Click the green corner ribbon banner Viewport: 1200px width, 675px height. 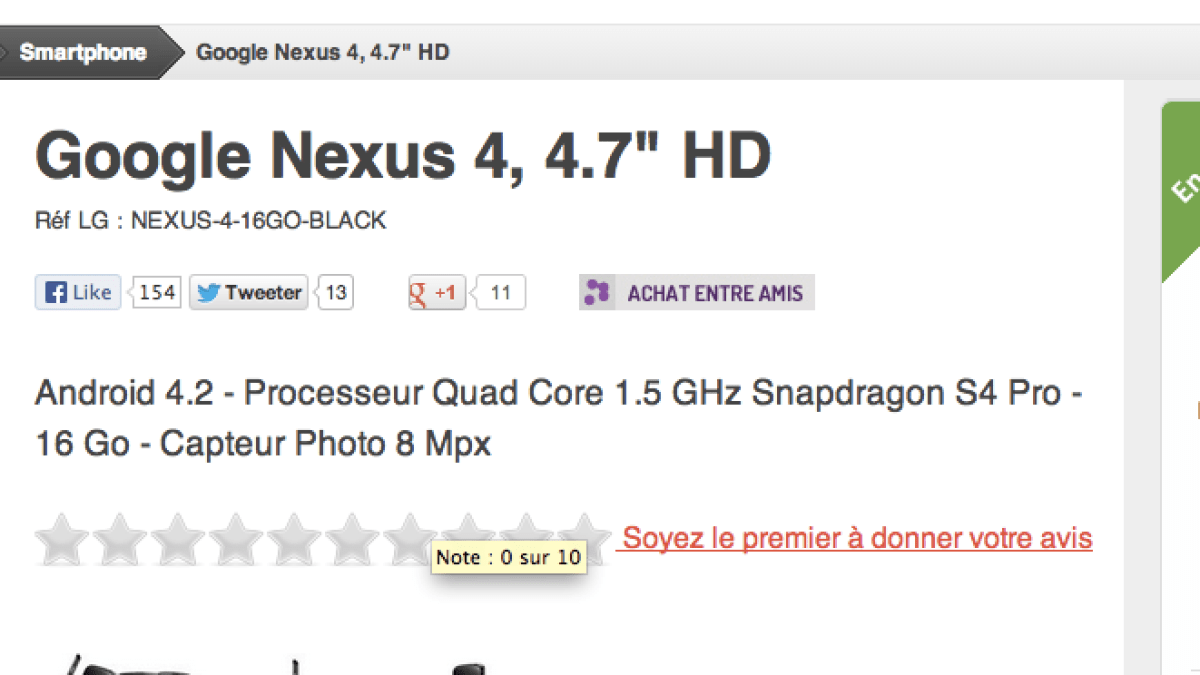click(1182, 190)
